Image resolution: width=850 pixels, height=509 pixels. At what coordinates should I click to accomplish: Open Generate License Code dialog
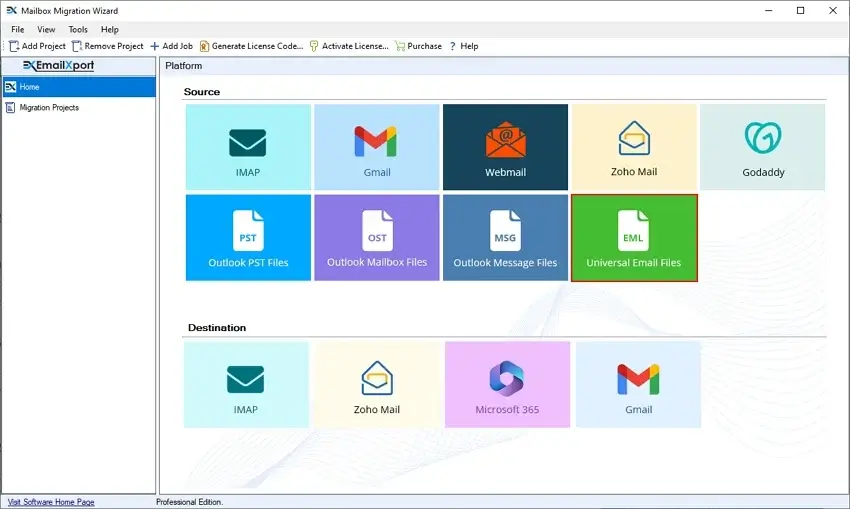tap(252, 46)
